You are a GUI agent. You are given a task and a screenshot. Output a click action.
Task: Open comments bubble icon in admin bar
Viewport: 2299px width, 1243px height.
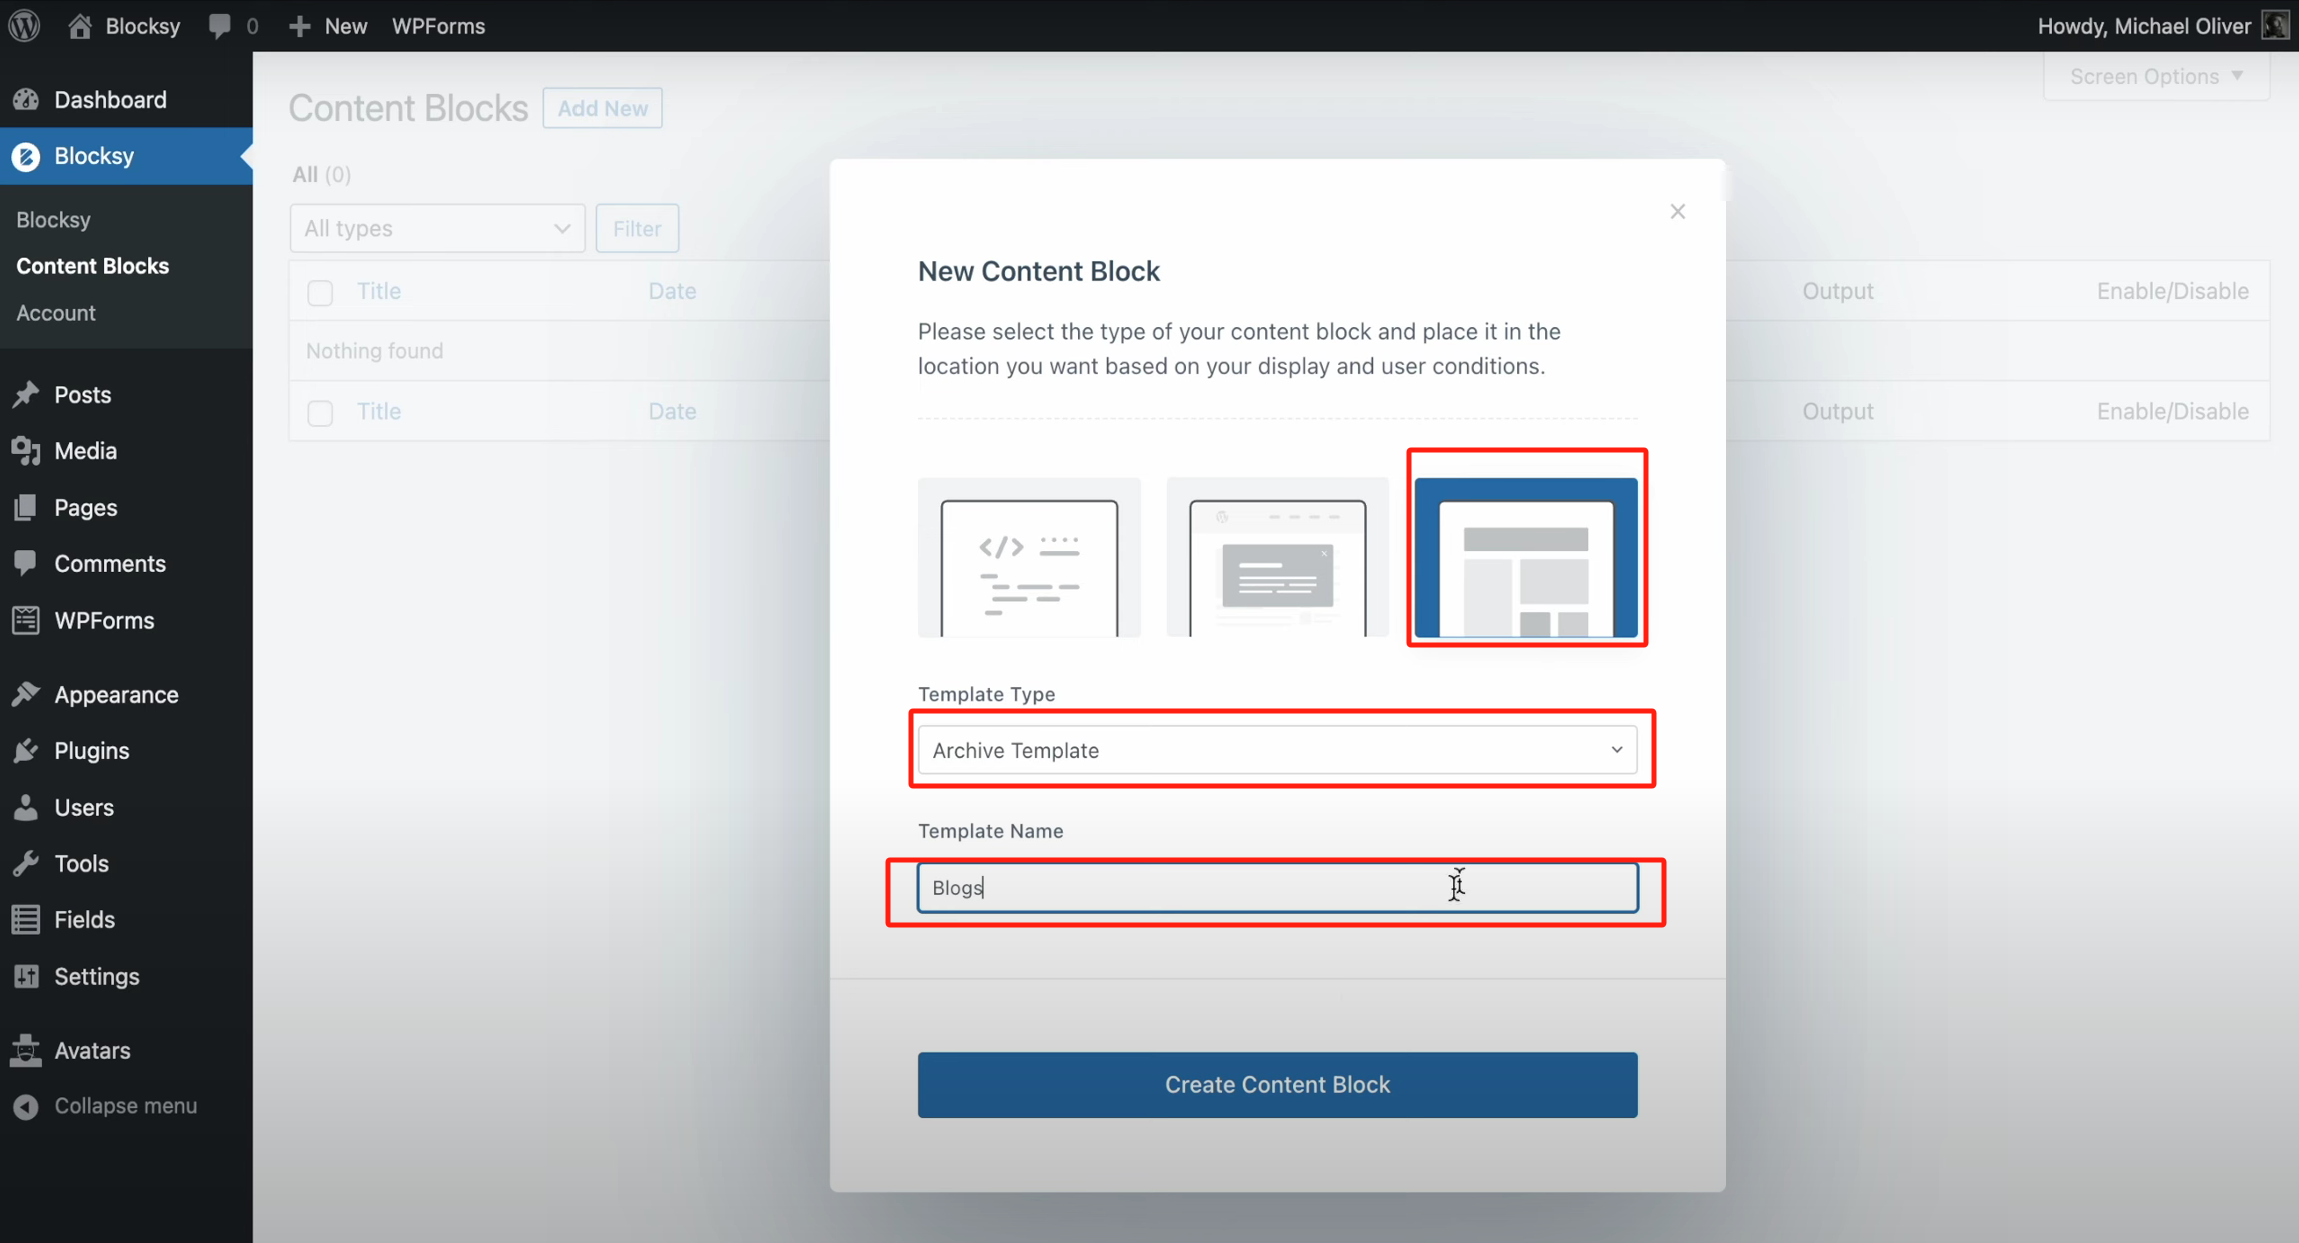pyautogui.click(x=220, y=26)
